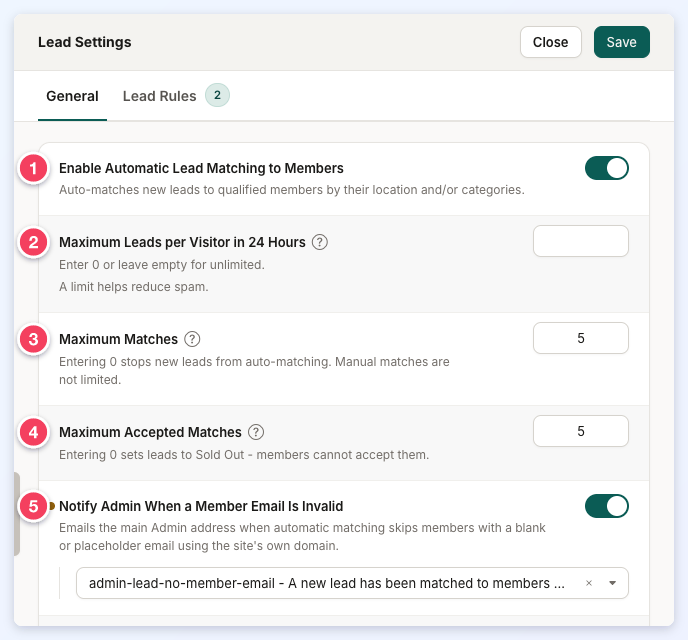Clear the admin-lead-no-member-email selection
This screenshot has height=640, width=688.
pos(589,583)
